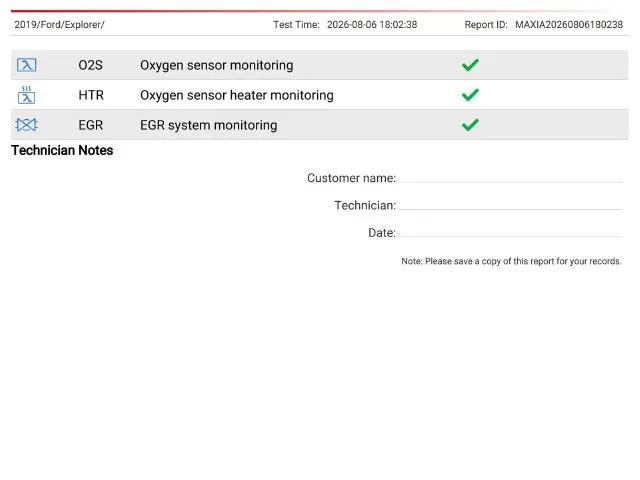Image resolution: width=640 pixels, height=480 pixels.
Task: Select the text 'O2S'
Action: click(x=91, y=65)
